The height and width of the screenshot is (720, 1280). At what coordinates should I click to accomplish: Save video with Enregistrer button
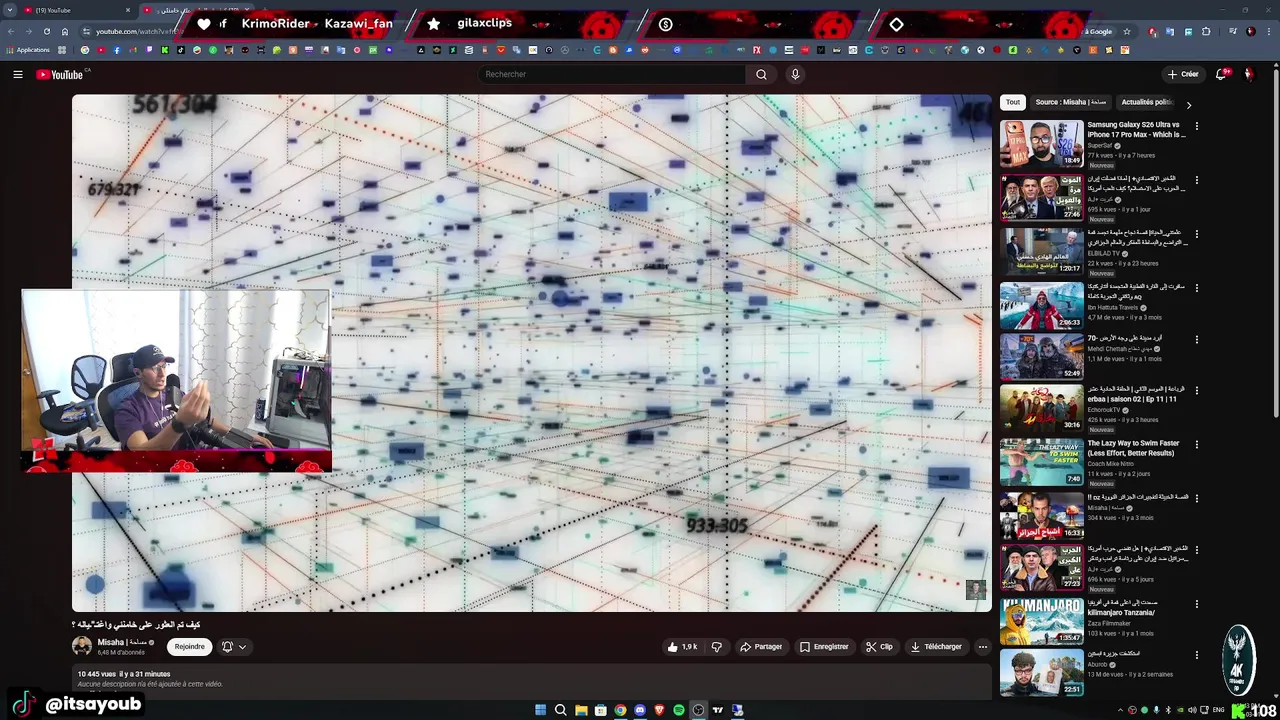(x=824, y=647)
